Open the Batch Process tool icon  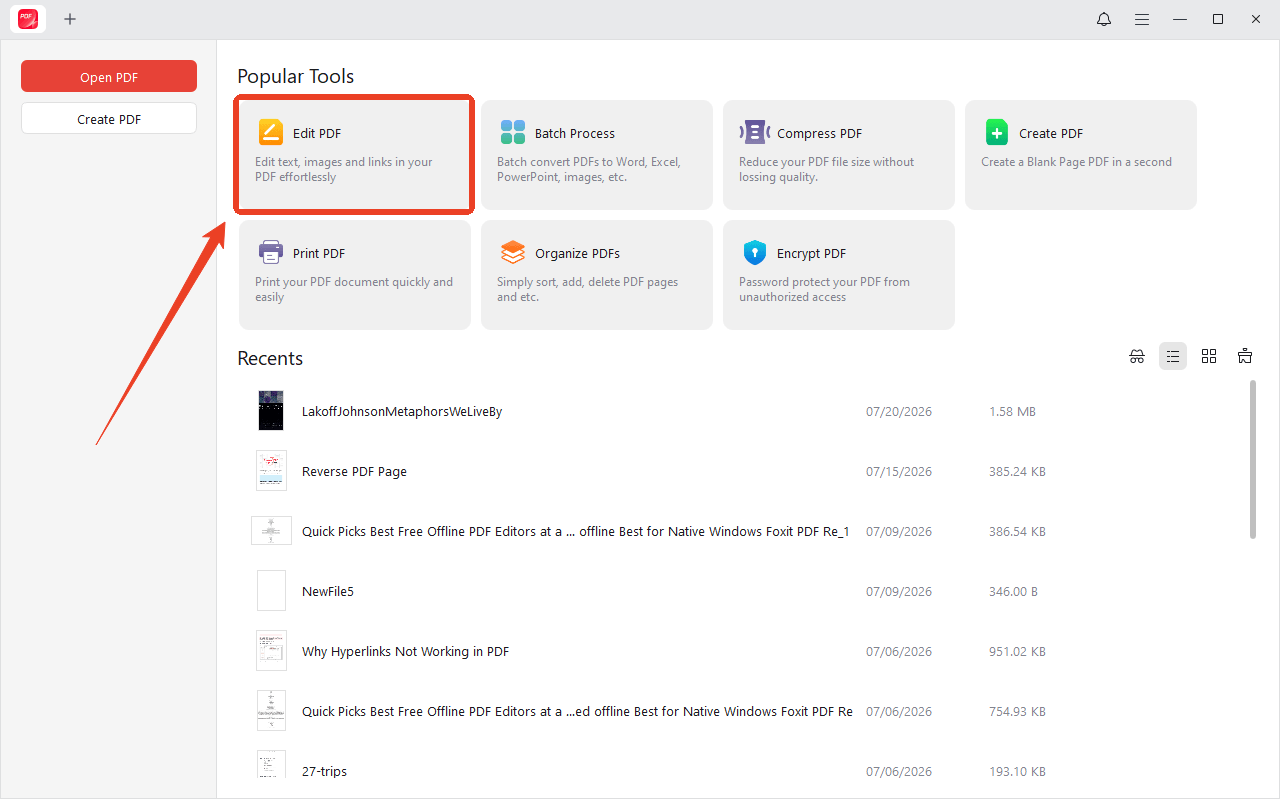click(513, 133)
